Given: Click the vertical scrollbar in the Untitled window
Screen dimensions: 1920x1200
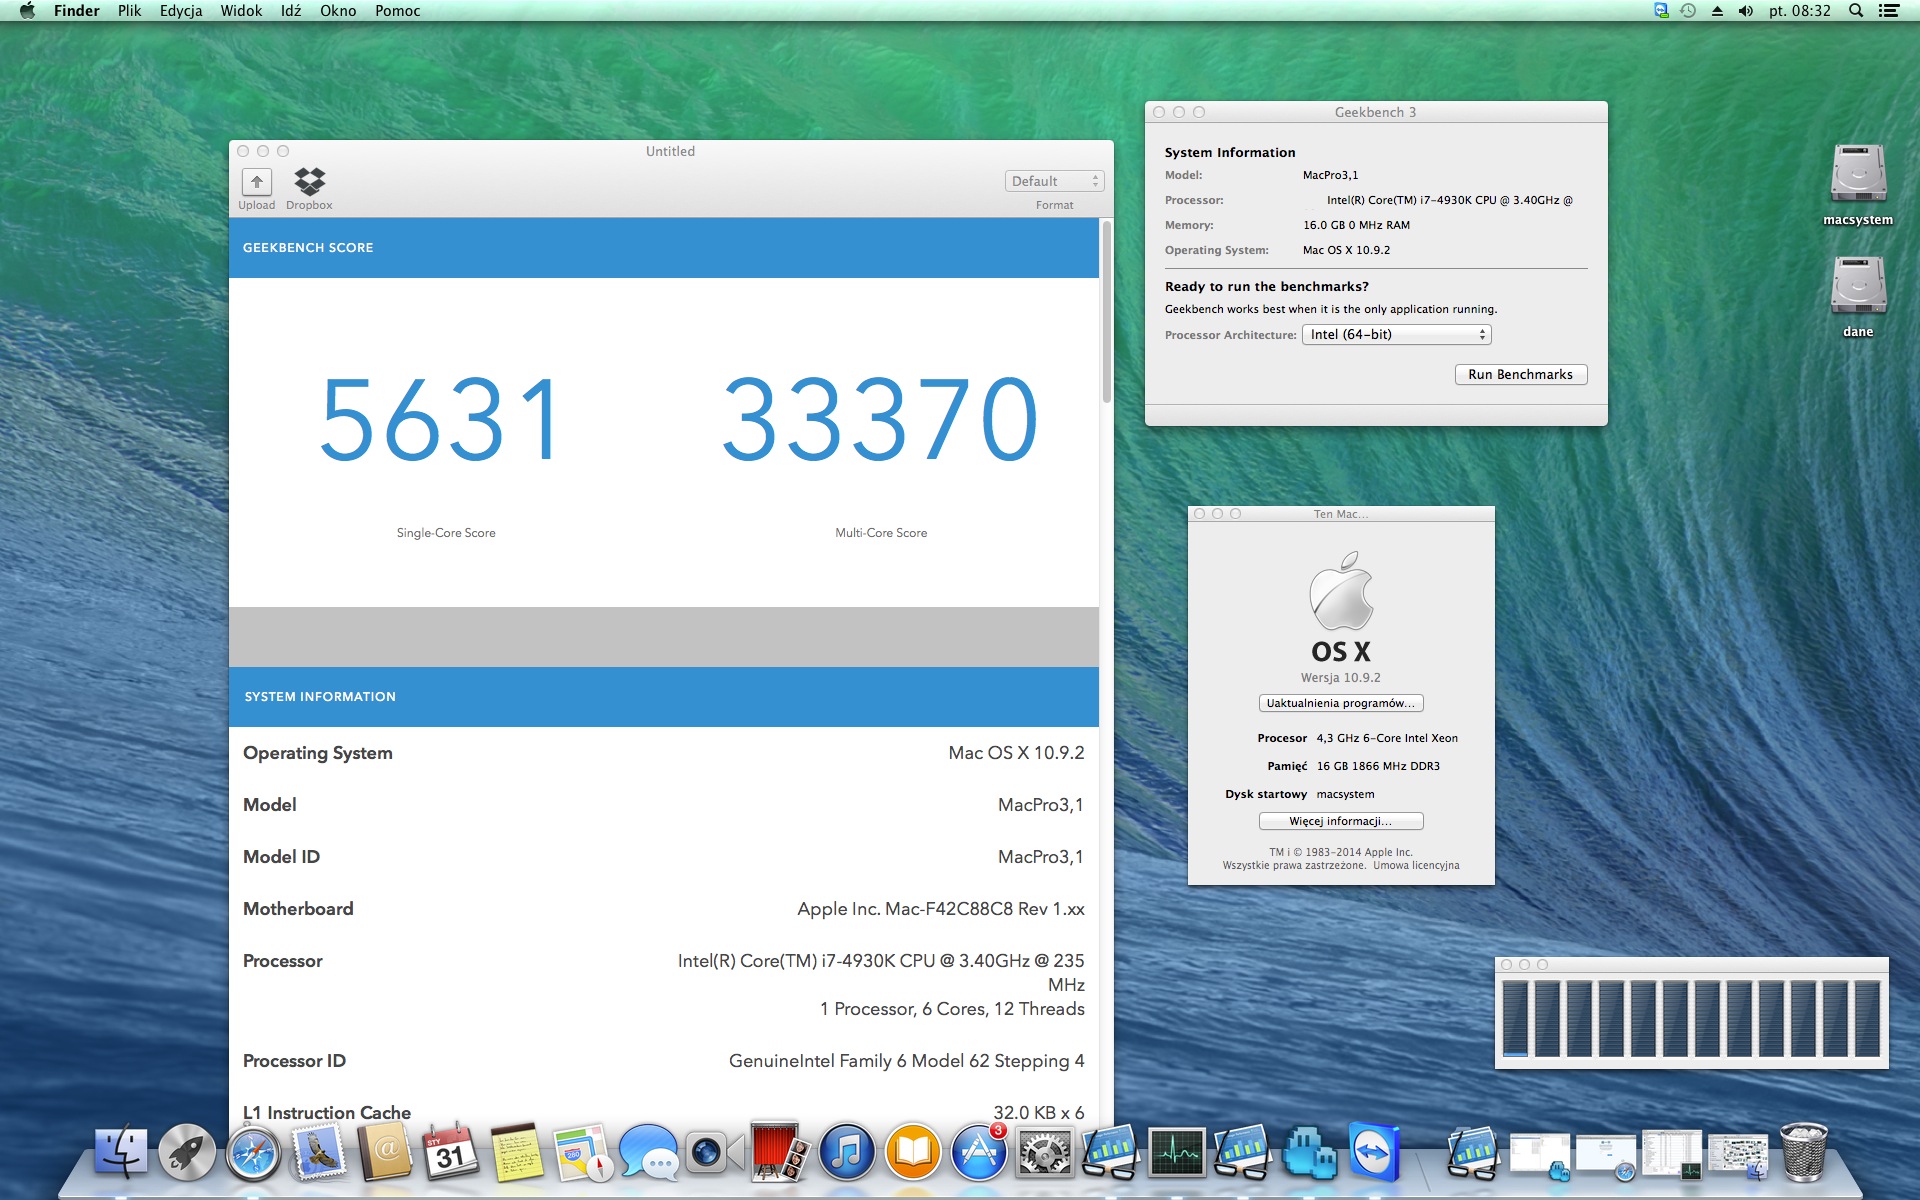Looking at the screenshot, I should (1106, 314).
